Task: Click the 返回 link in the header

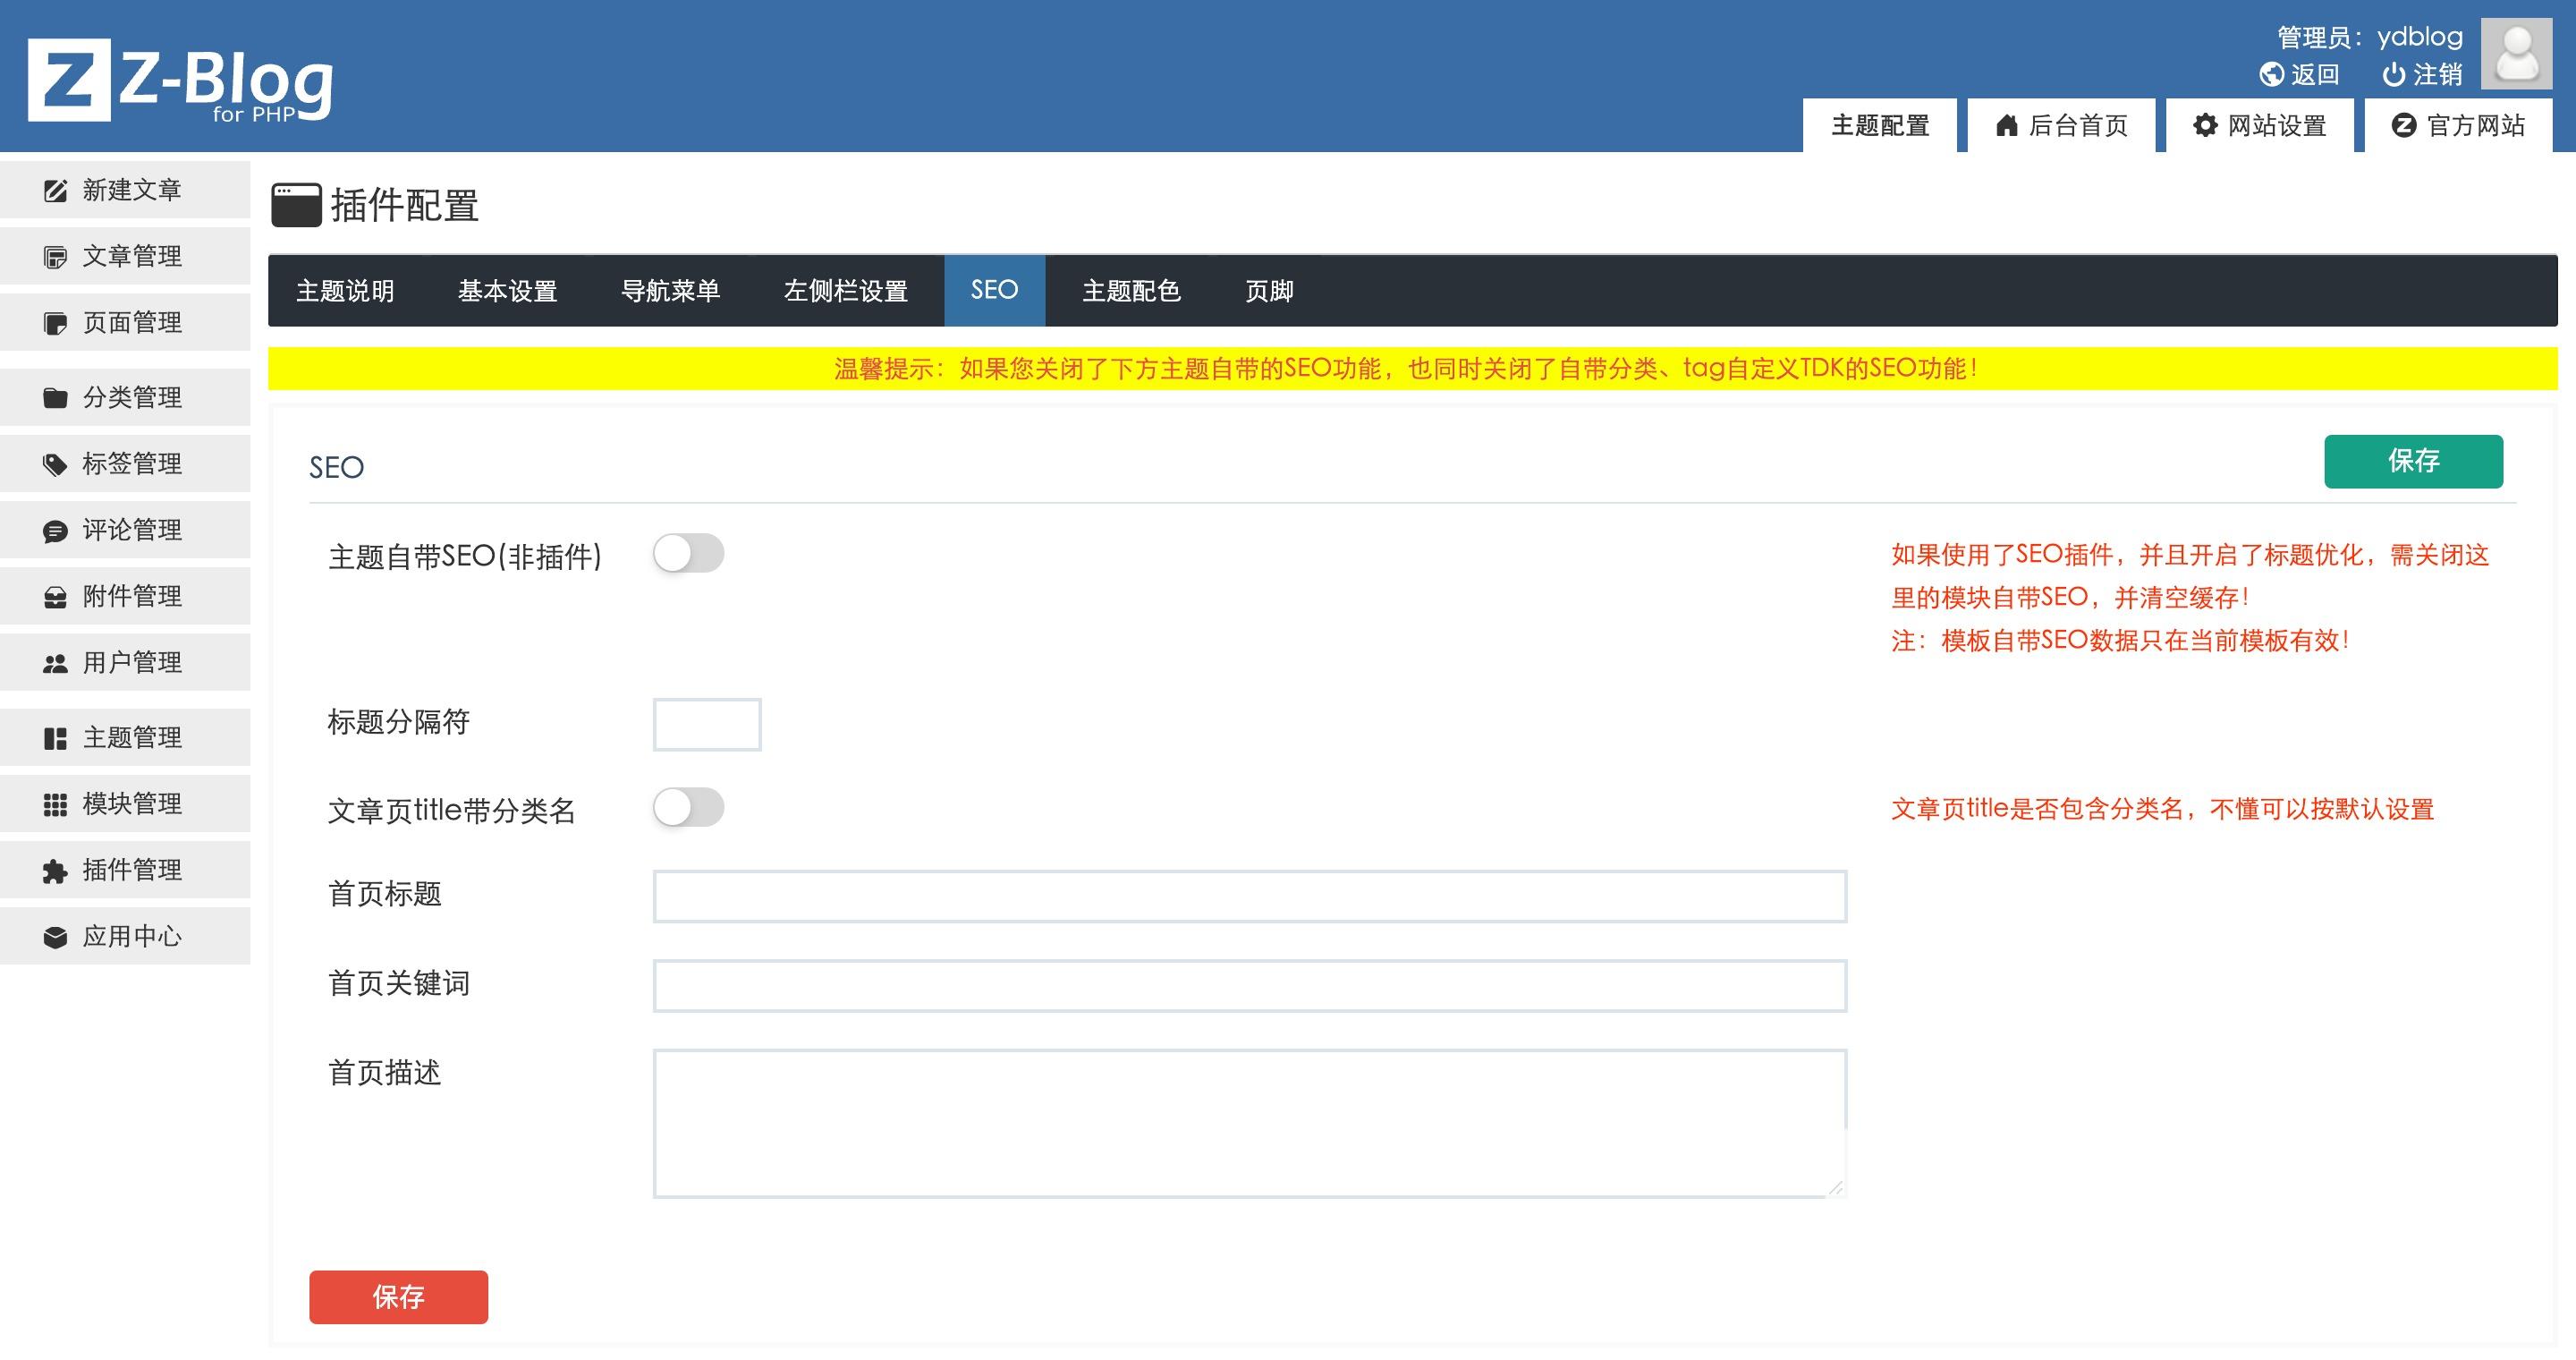Action: 2313,75
